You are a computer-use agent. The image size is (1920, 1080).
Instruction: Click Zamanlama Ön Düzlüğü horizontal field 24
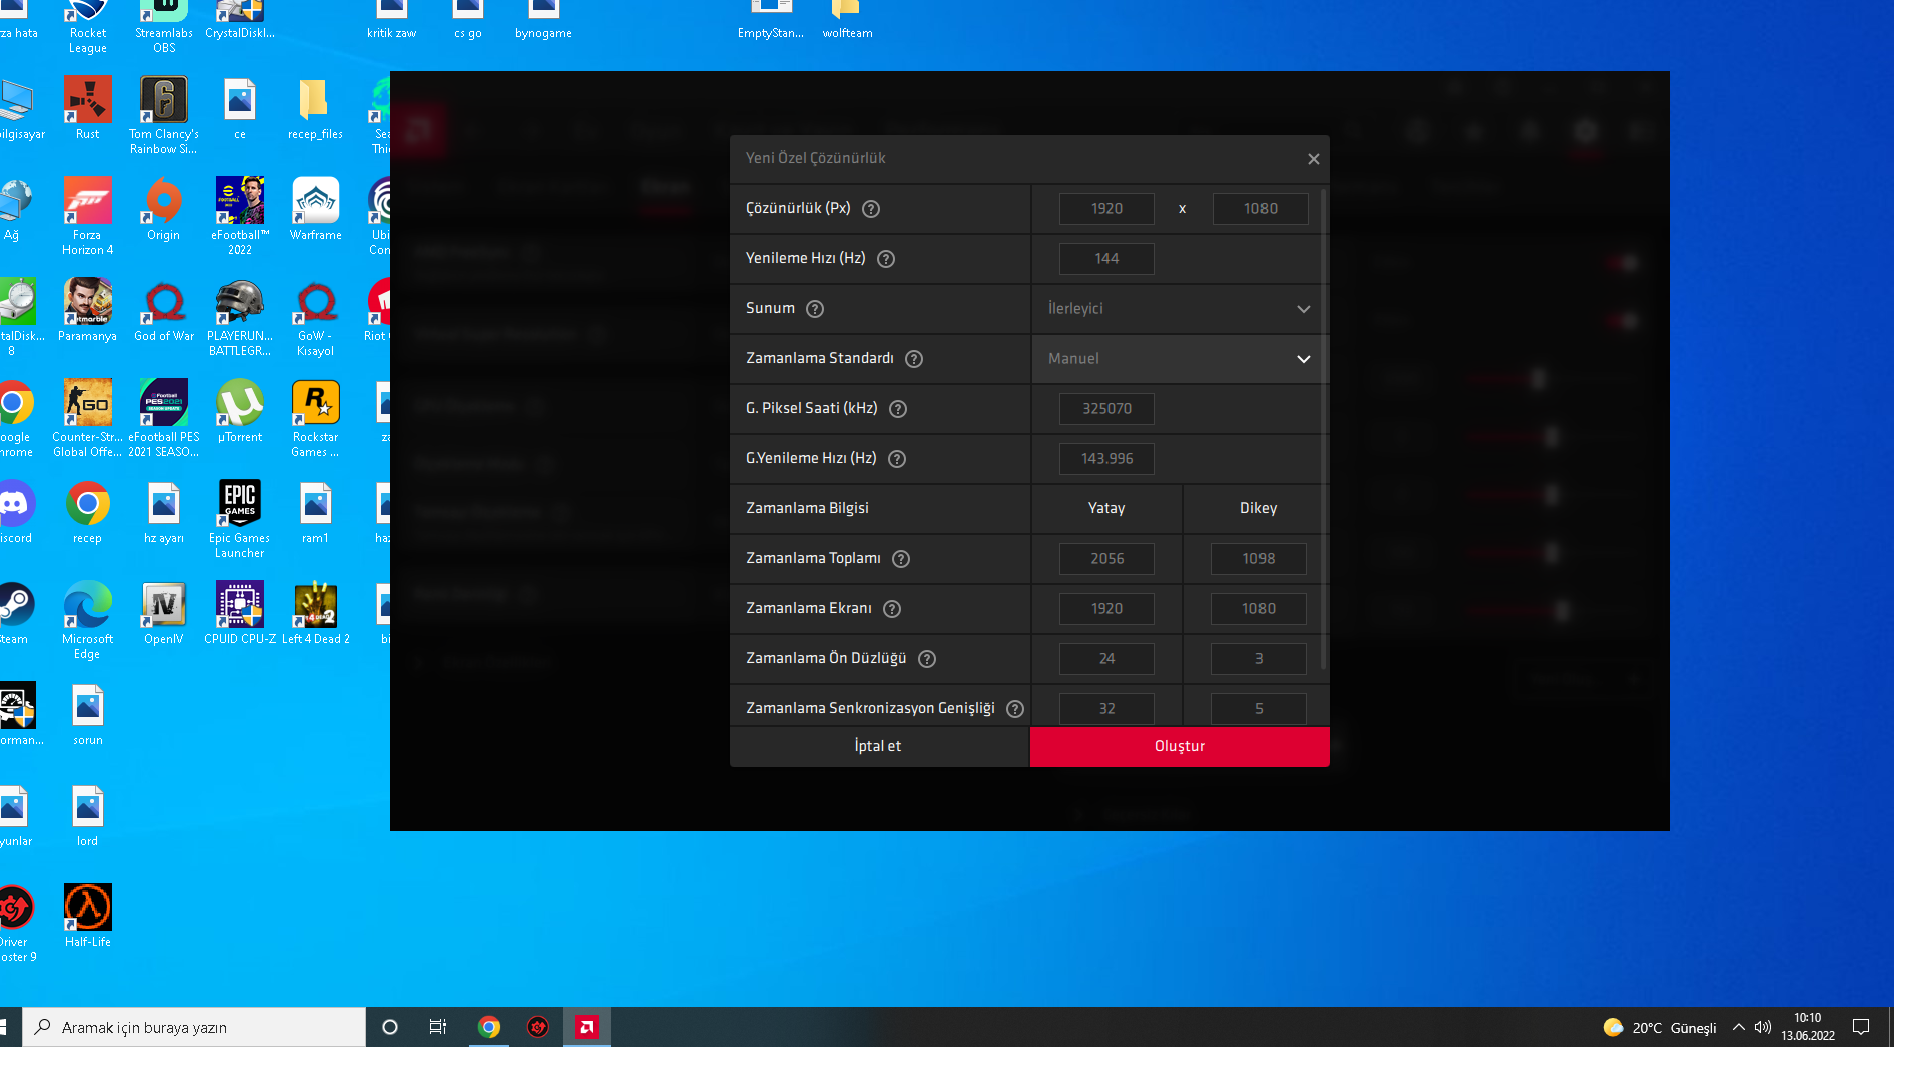[1107, 659]
